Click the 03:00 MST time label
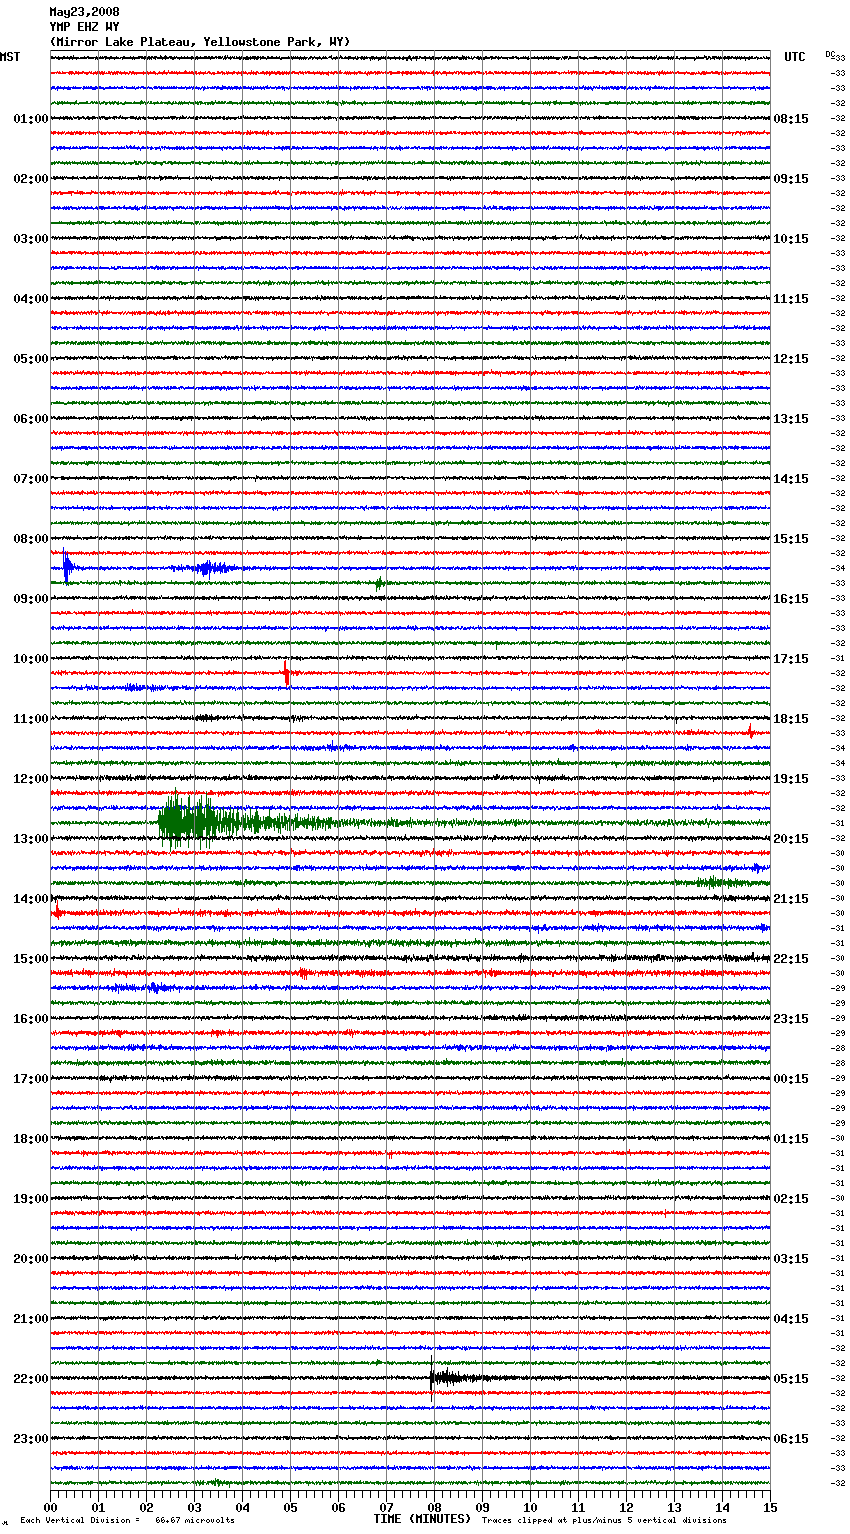The width and height of the screenshot is (850, 1534). (30, 239)
